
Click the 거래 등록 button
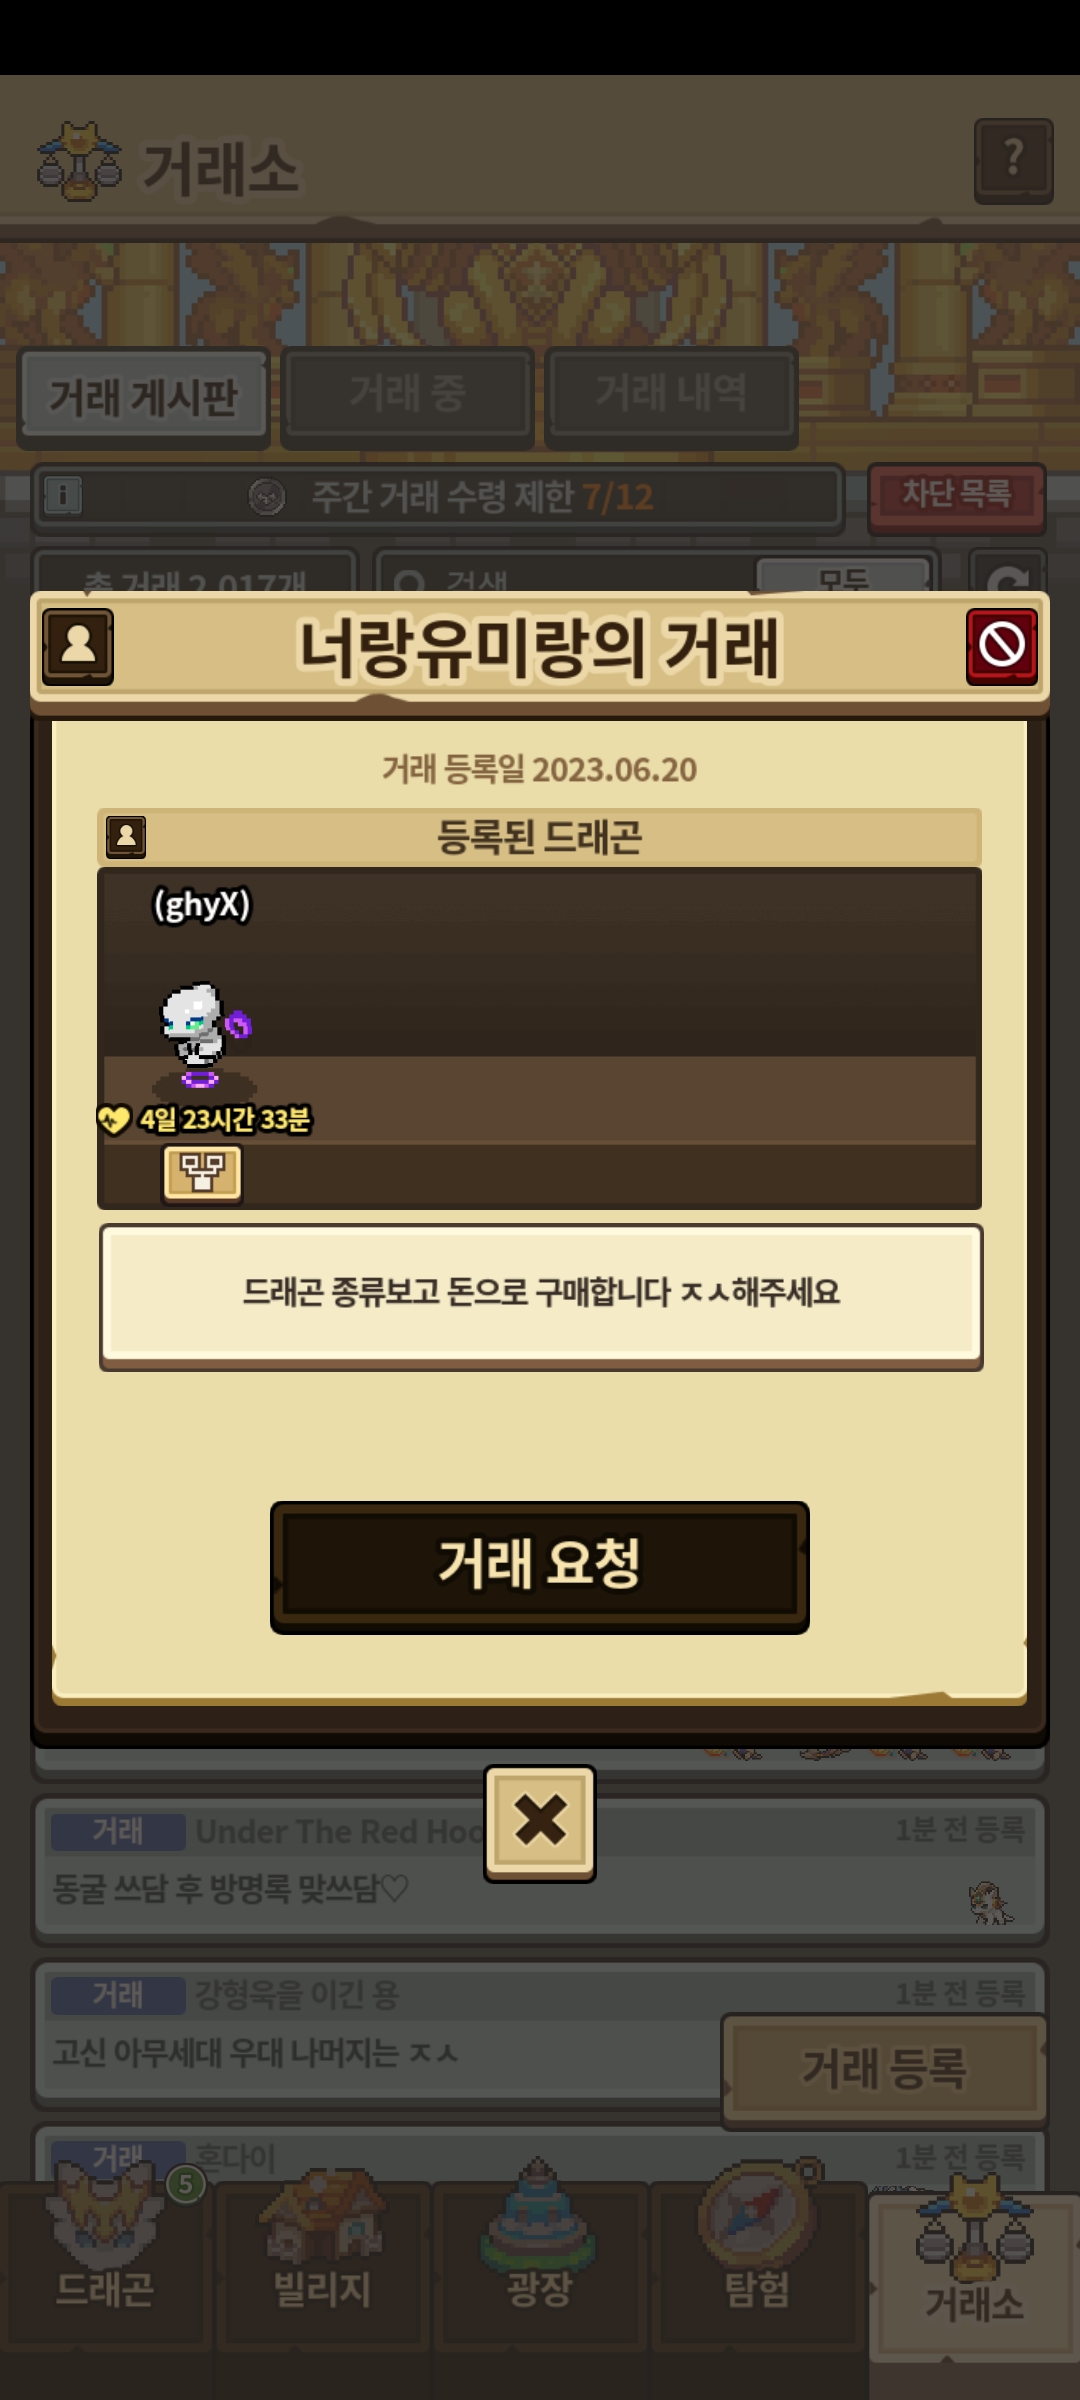(884, 2069)
